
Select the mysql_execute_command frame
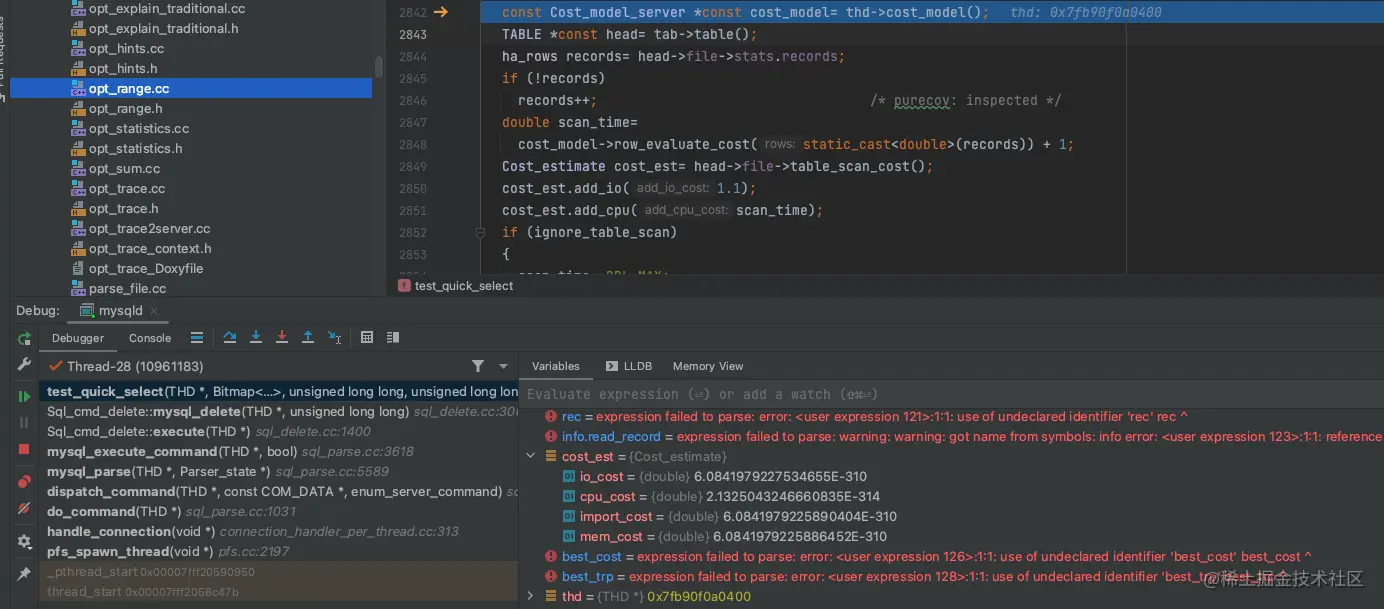point(279,451)
